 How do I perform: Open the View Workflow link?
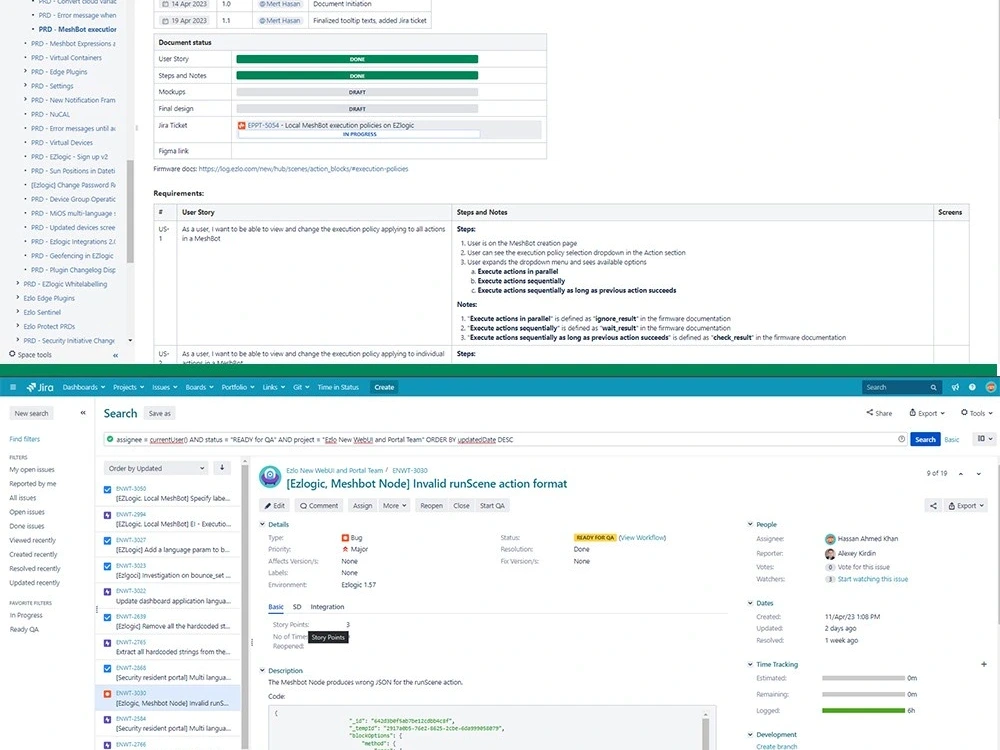coord(642,538)
